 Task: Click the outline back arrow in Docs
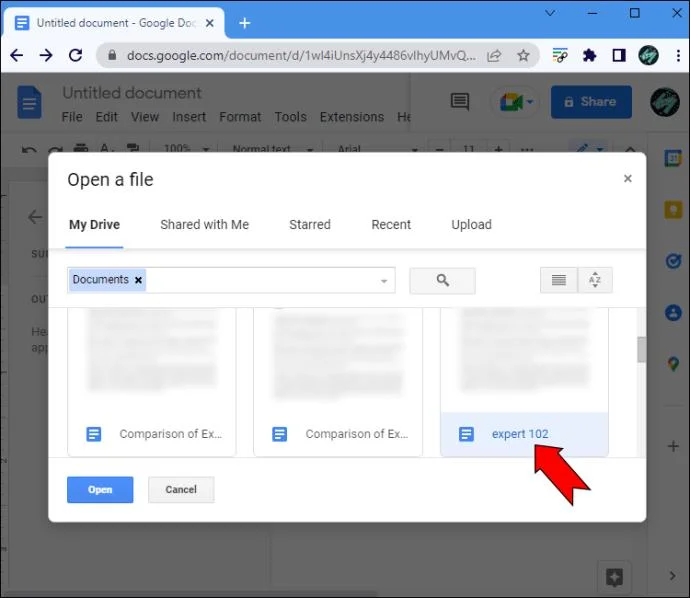coord(35,217)
